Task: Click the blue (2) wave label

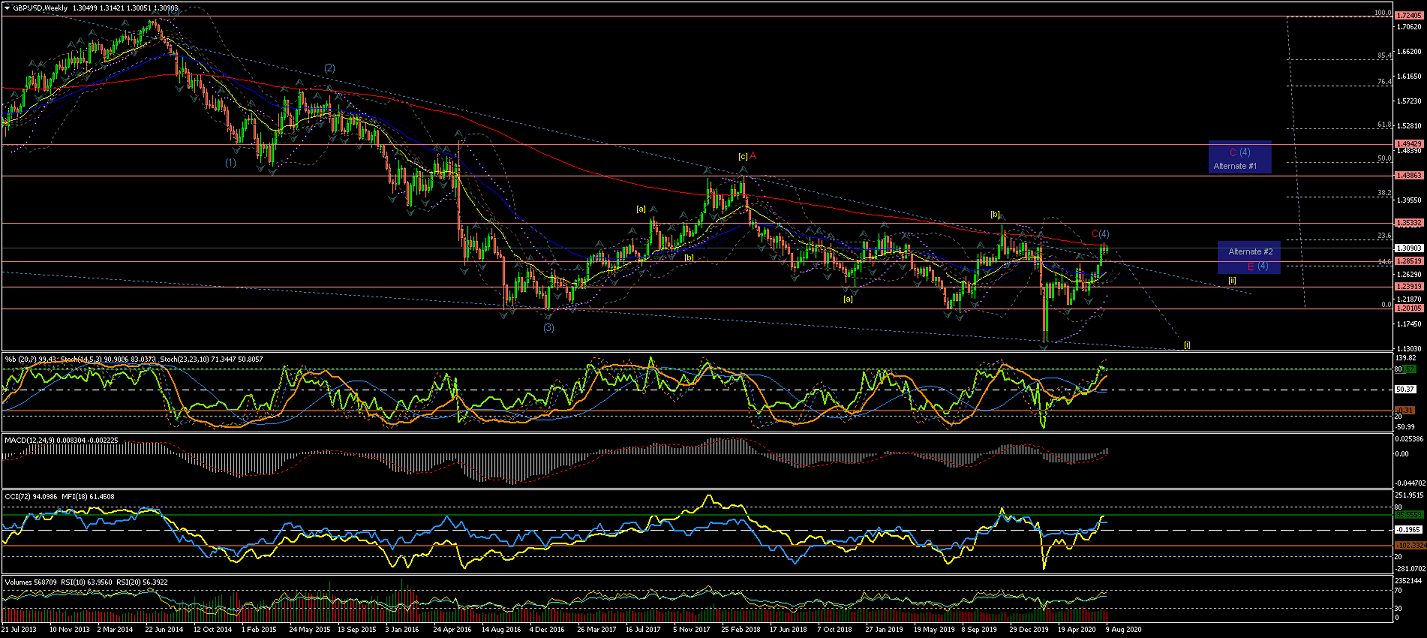Action: (x=329, y=69)
